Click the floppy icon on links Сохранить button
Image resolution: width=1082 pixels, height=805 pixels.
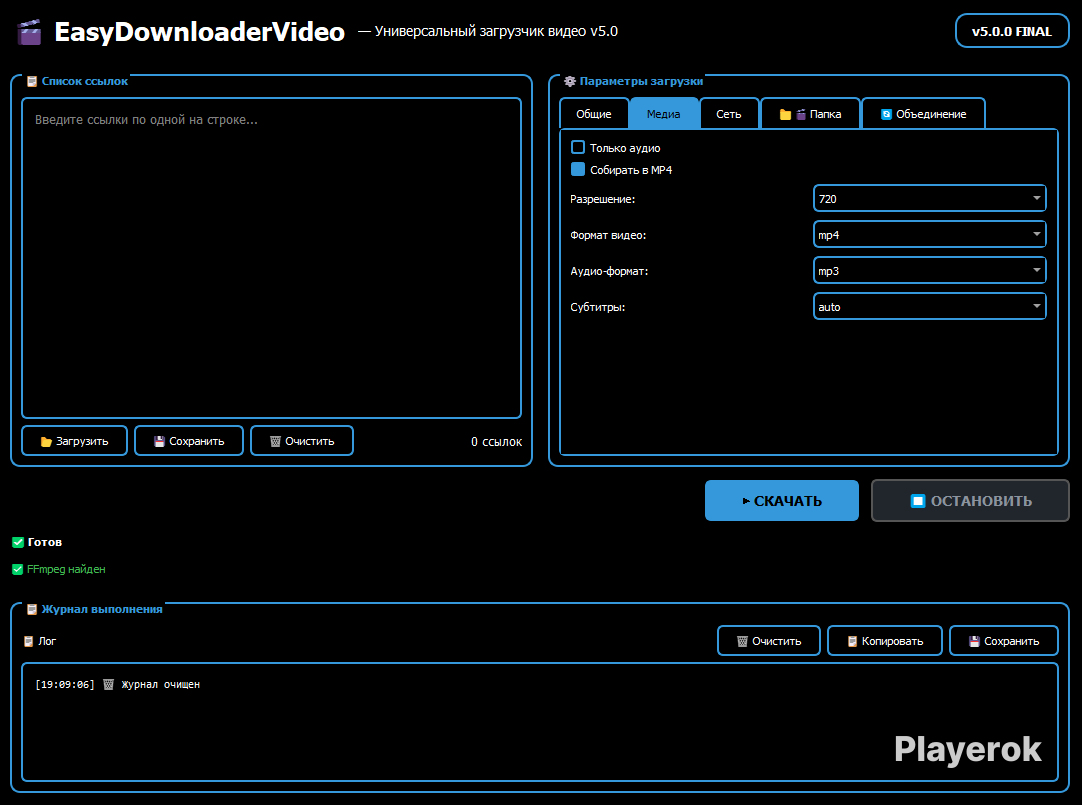point(159,441)
